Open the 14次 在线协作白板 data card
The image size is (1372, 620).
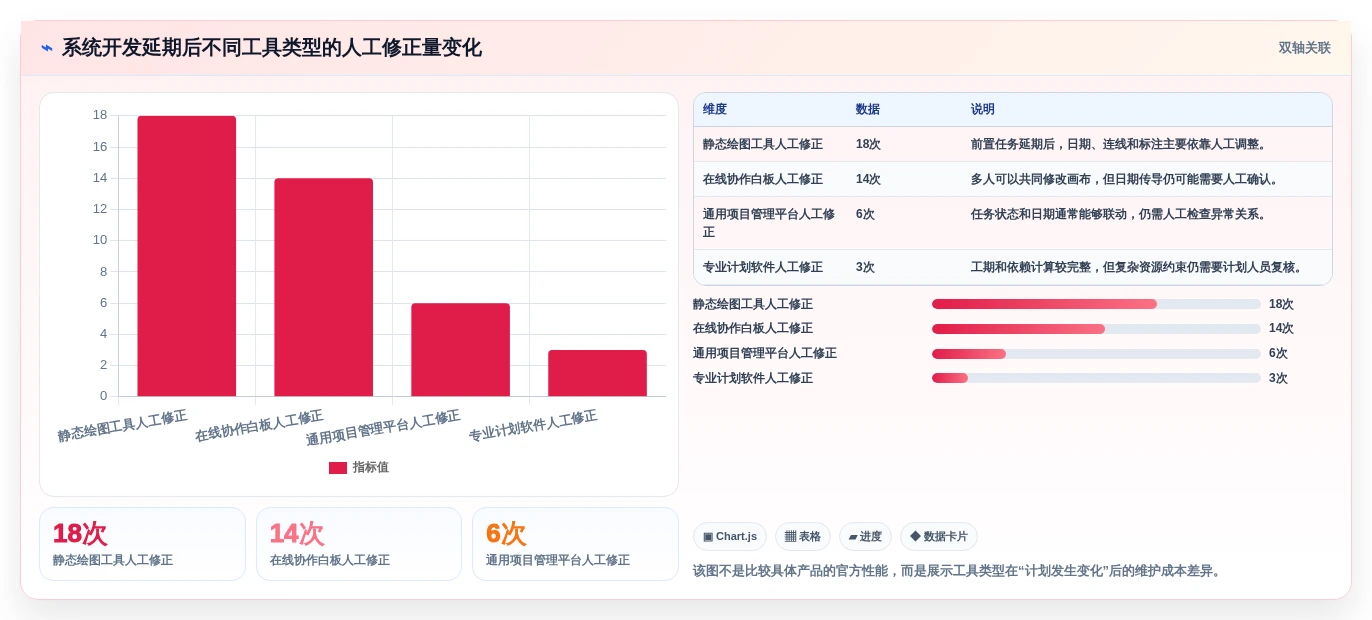click(359, 544)
